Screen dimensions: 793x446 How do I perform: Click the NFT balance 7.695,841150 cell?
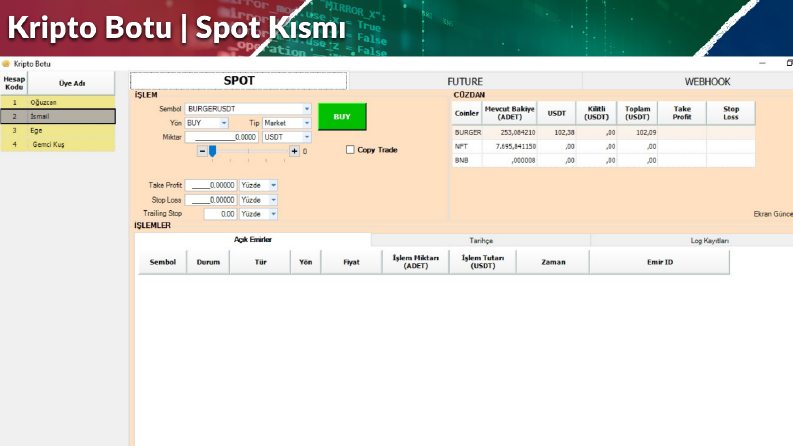(509, 146)
